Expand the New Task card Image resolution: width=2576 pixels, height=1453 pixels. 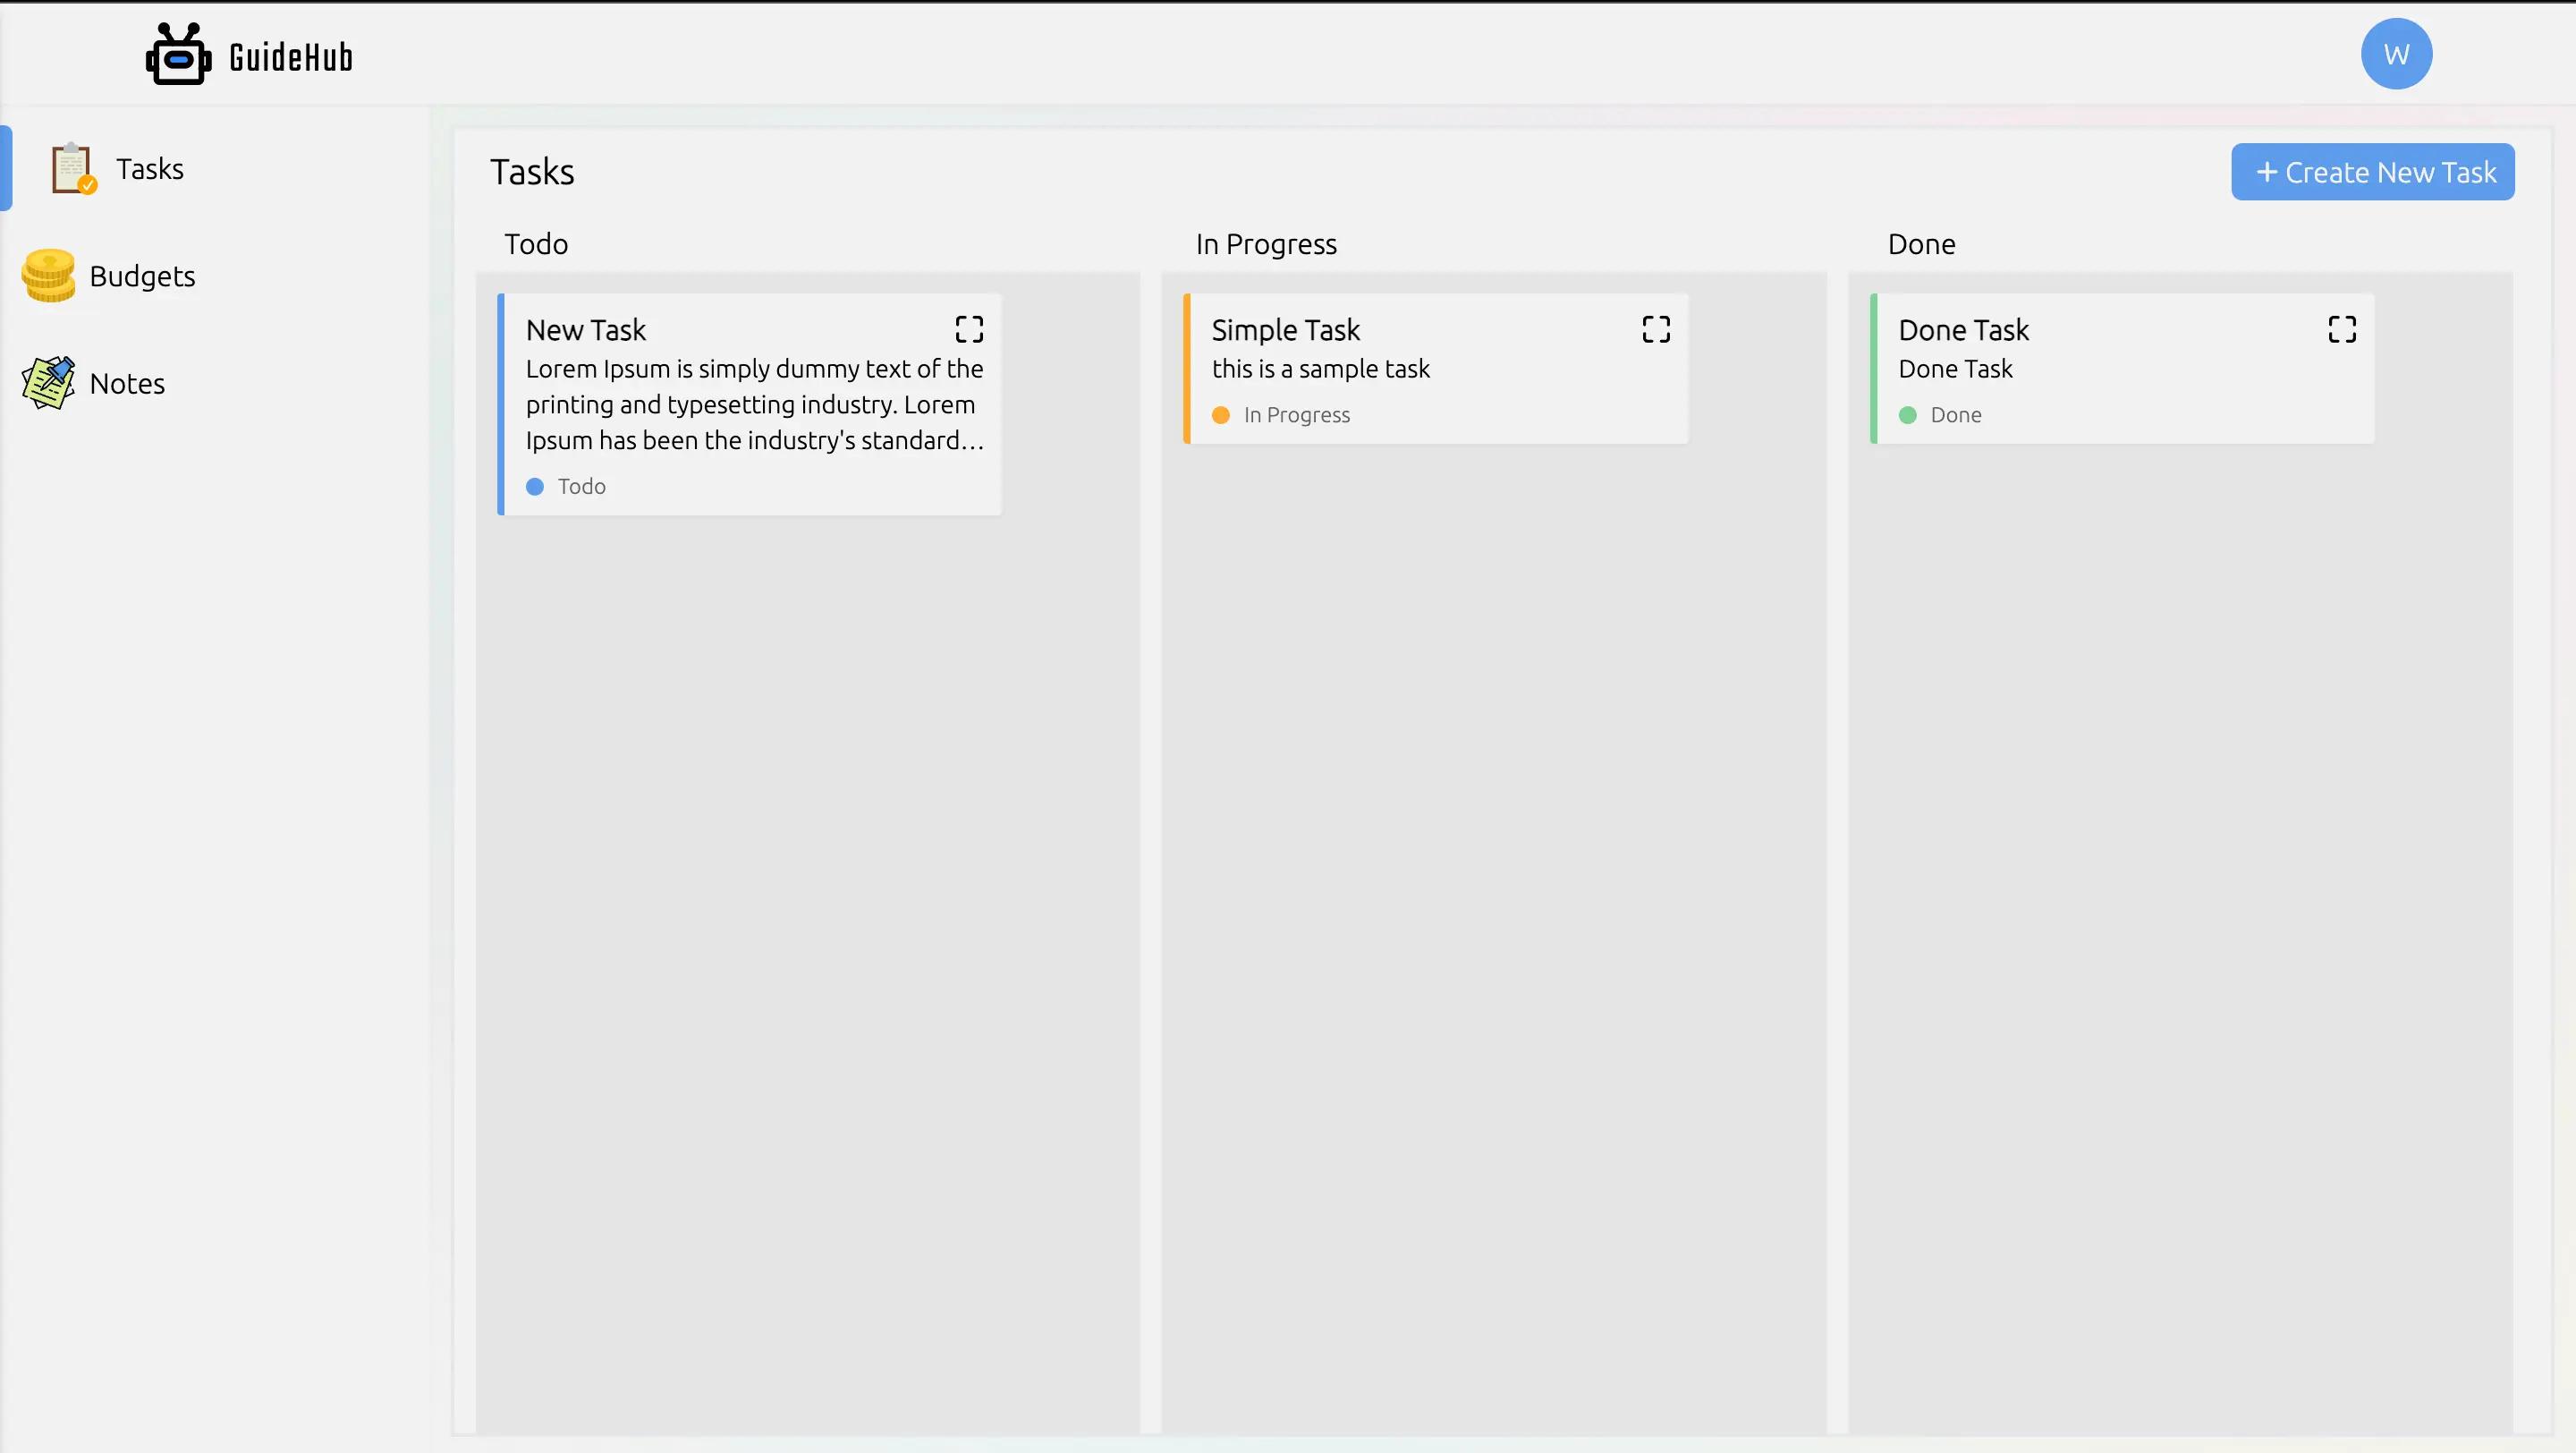click(969, 329)
